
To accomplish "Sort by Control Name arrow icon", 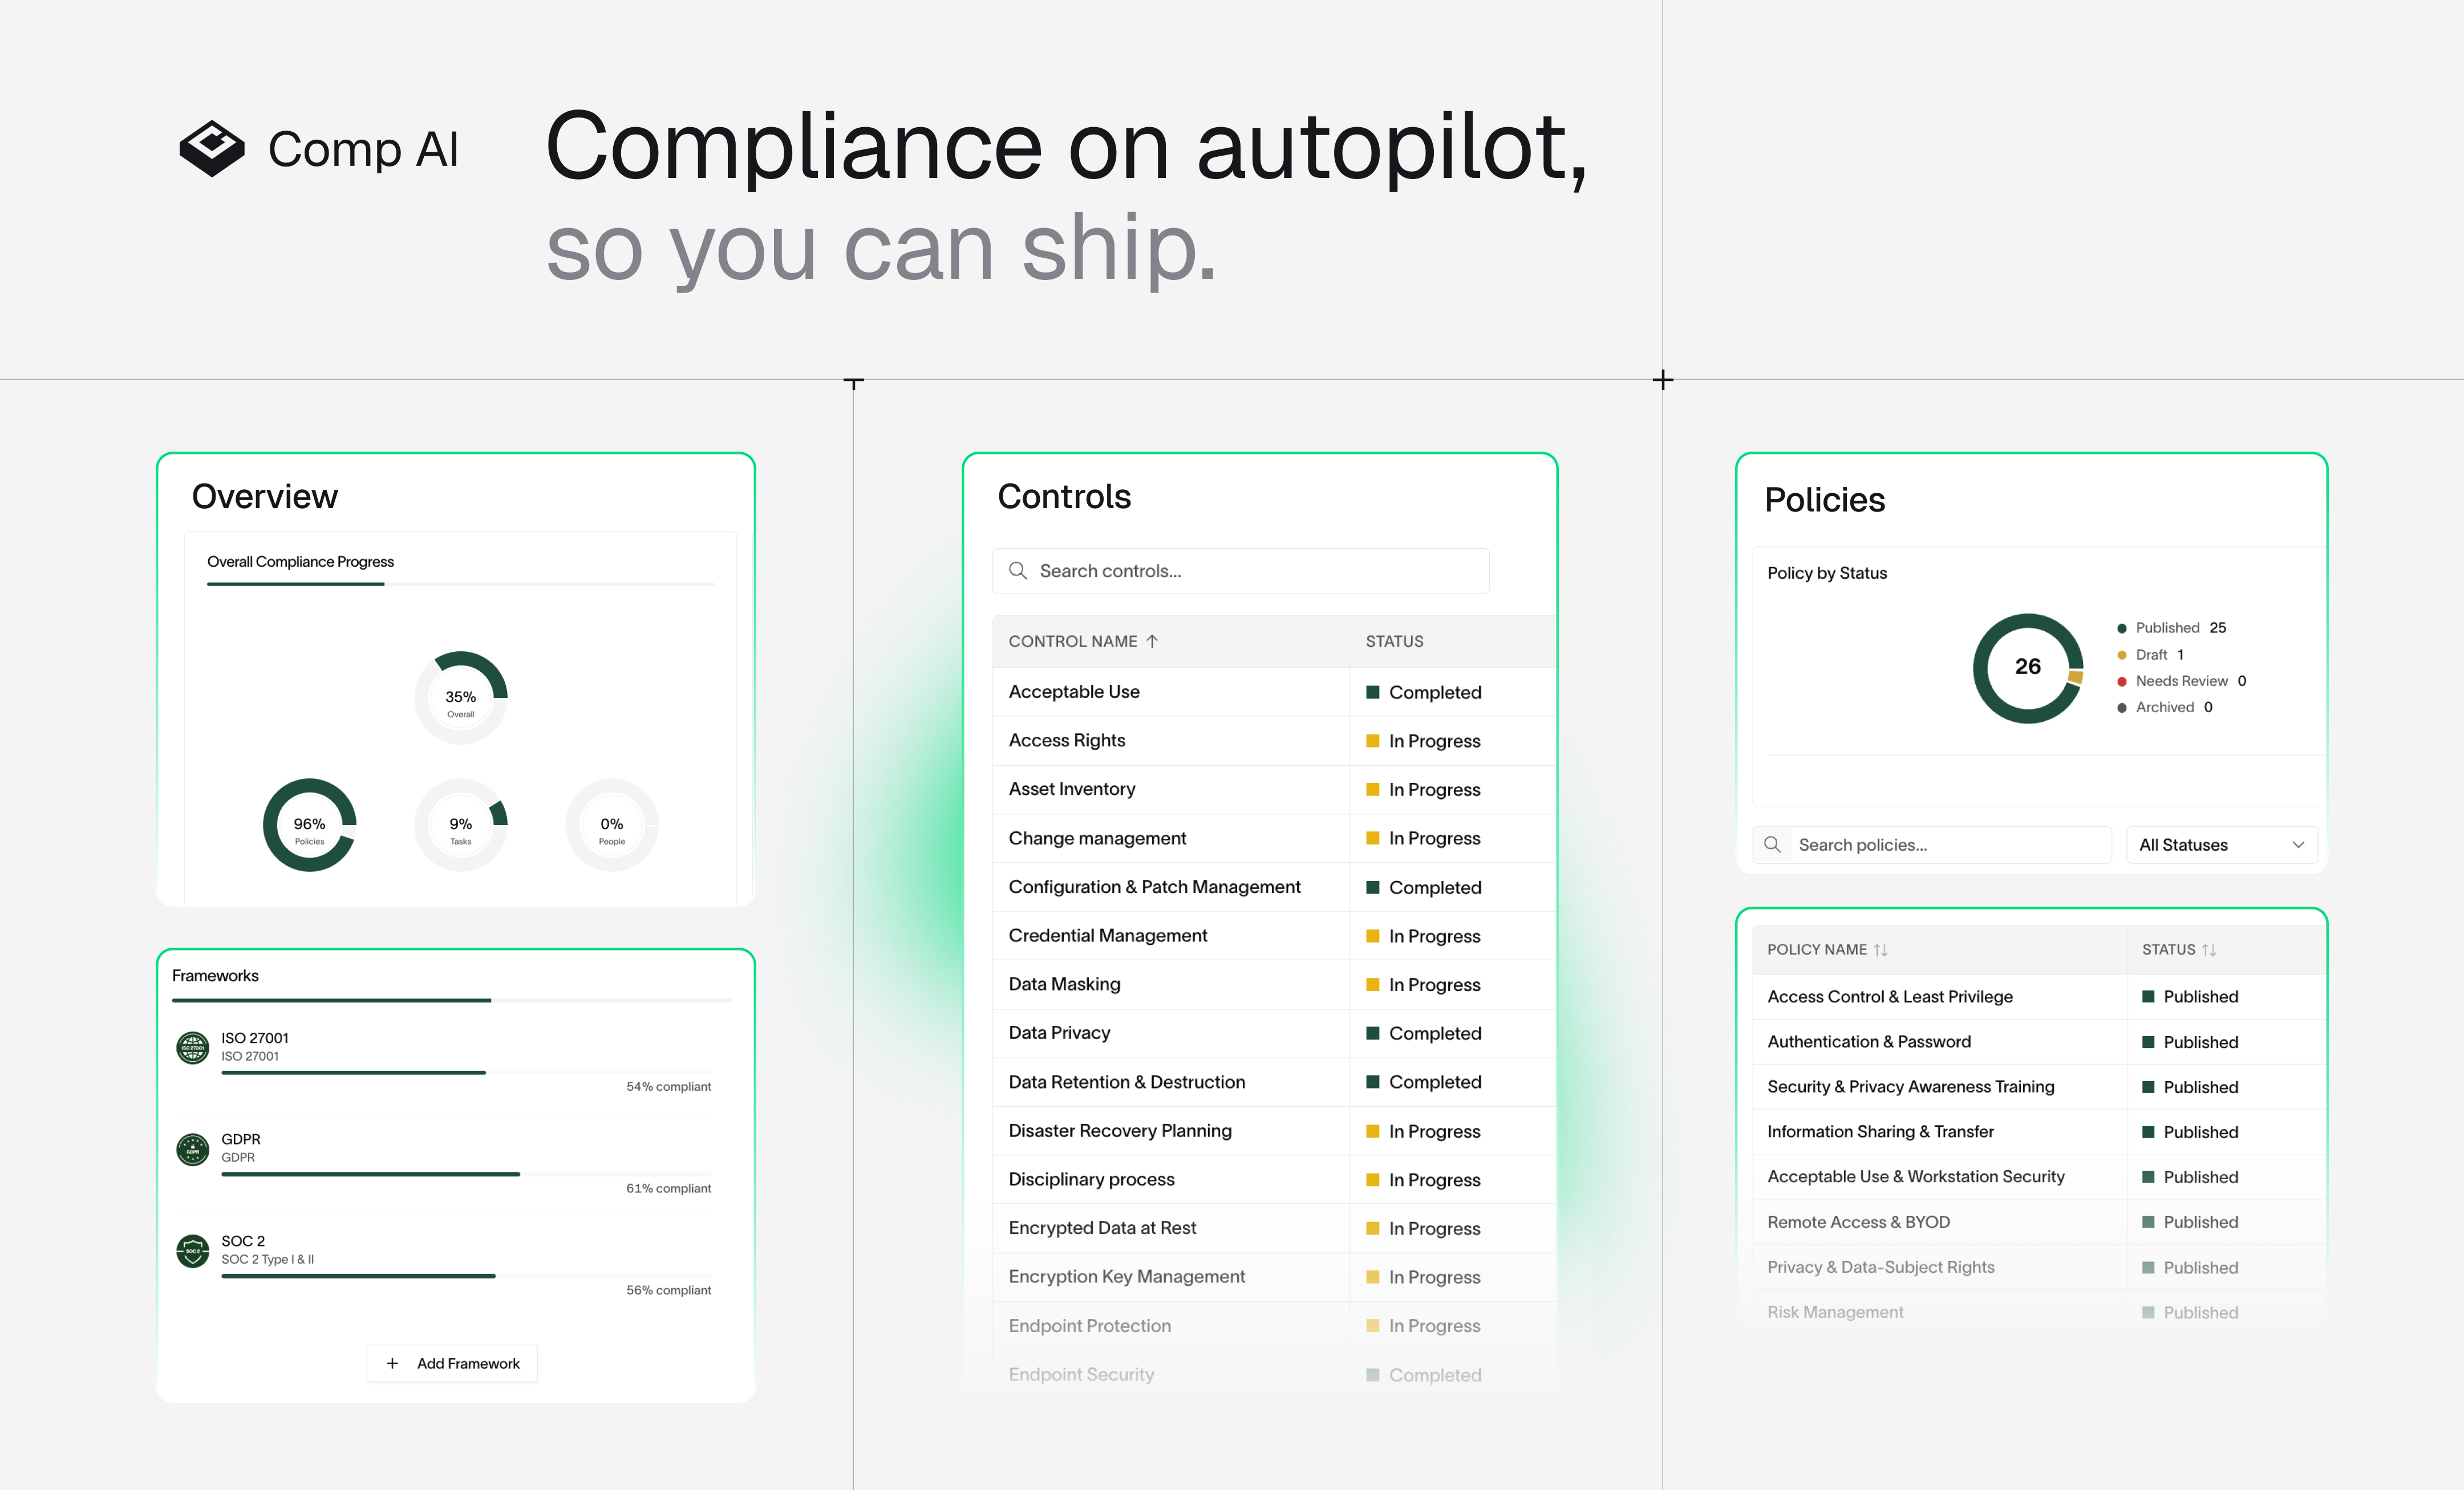I will point(1152,641).
